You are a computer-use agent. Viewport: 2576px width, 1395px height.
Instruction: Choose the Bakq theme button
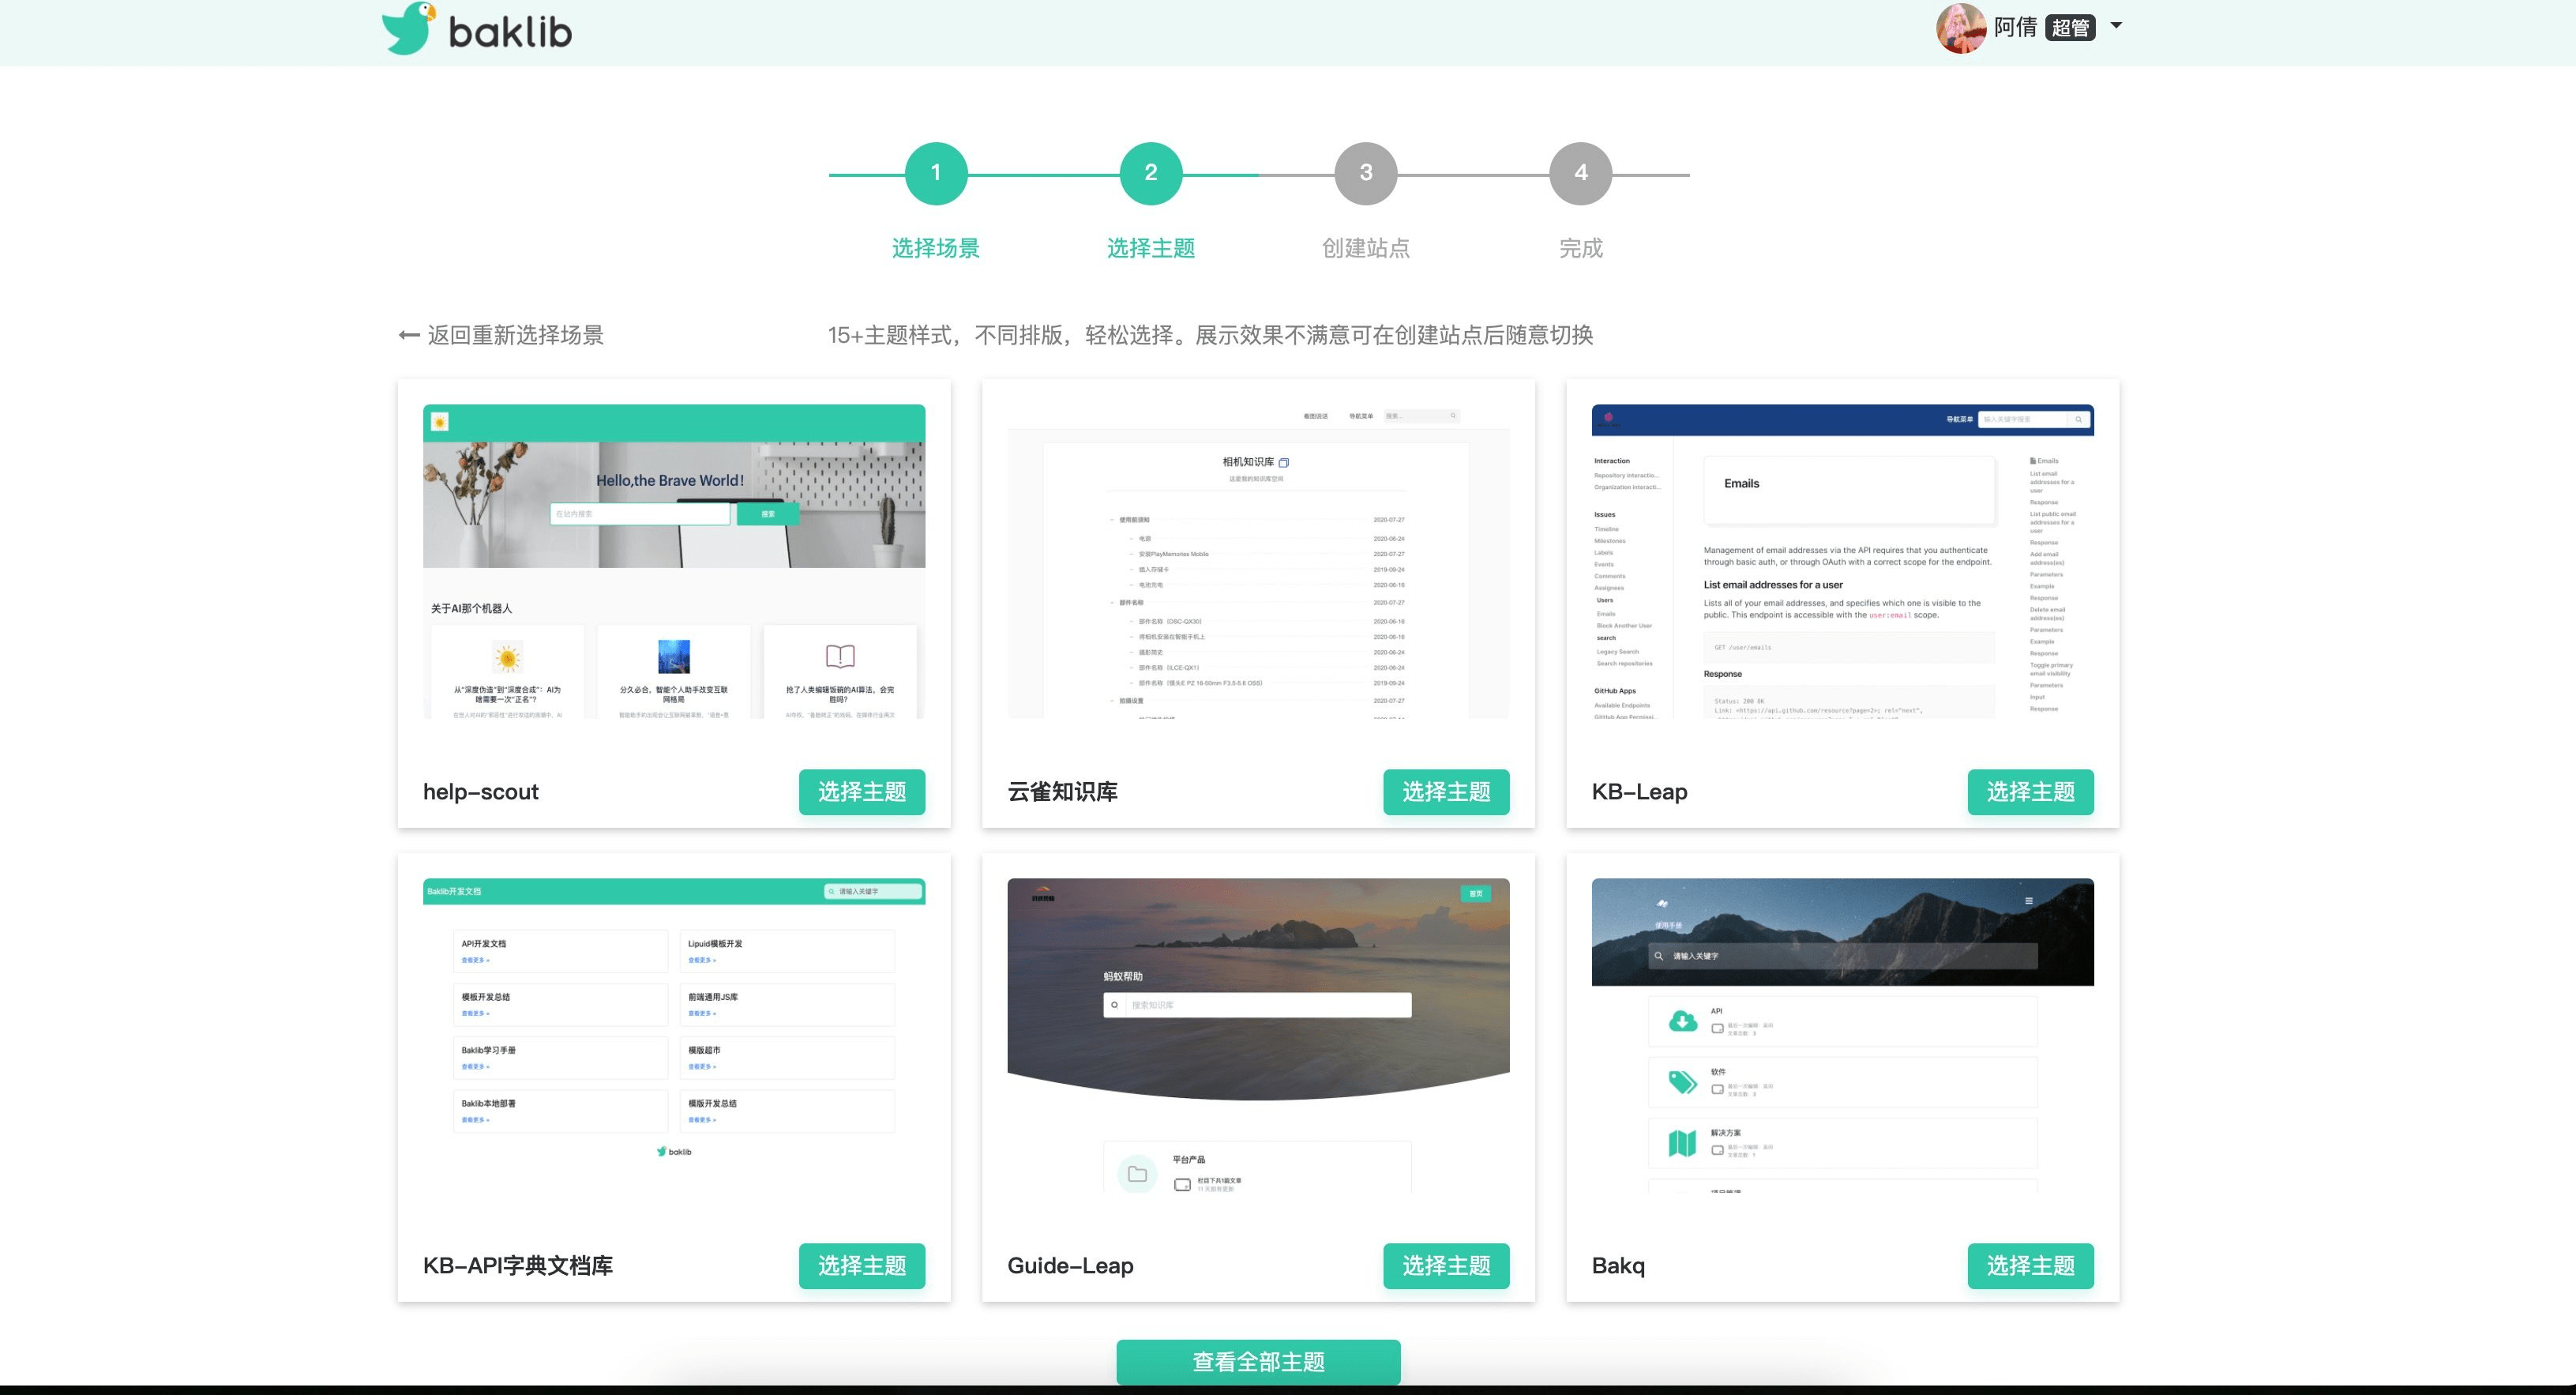pyautogui.click(x=2030, y=1266)
